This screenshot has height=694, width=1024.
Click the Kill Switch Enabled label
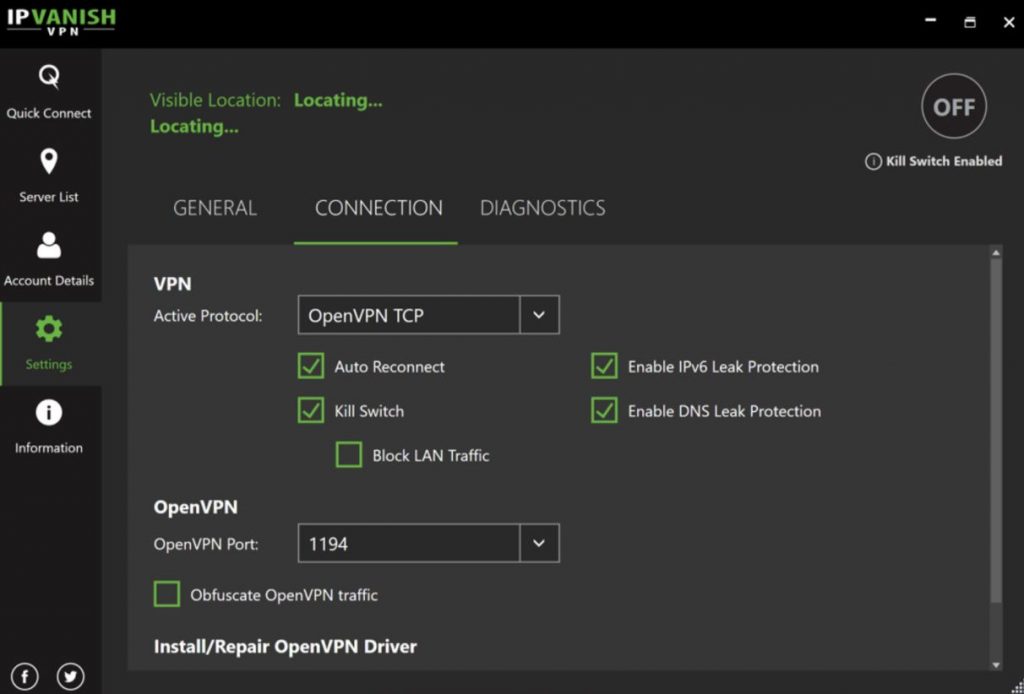pyautogui.click(x=944, y=161)
